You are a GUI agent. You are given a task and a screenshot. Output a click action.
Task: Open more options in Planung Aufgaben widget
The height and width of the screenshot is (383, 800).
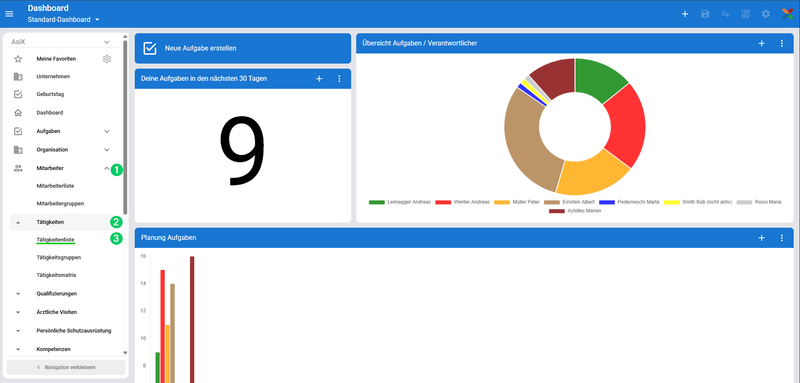[x=782, y=238]
